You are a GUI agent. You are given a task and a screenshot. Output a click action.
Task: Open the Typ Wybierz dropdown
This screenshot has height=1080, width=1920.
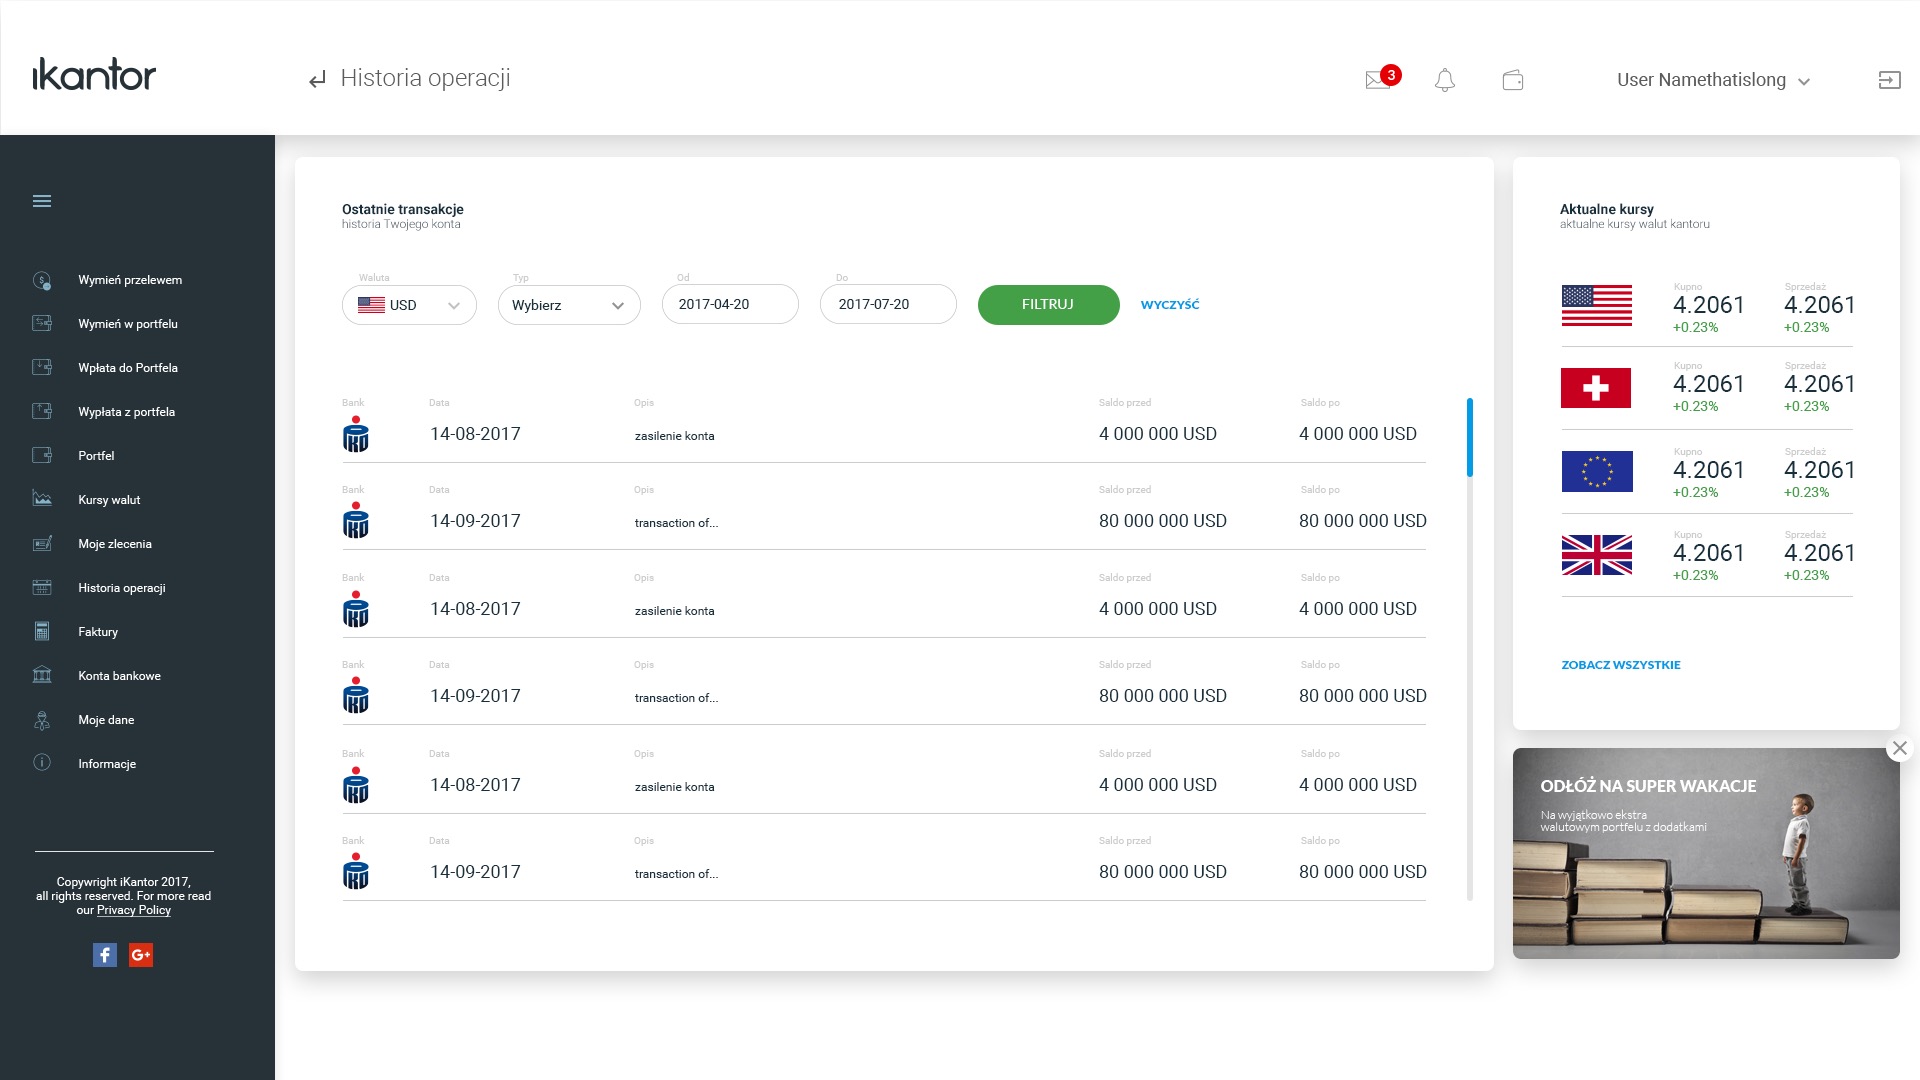click(569, 305)
